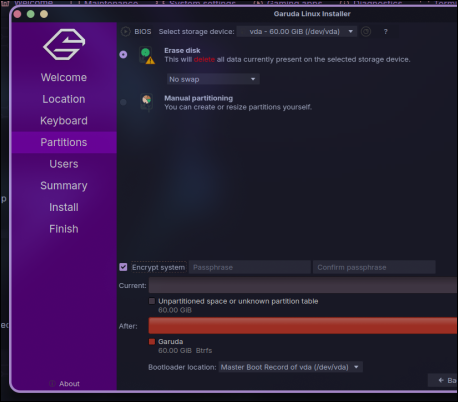The image size is (458, 402).
Task: Click the Erase disk drive warning icon
Action: [x=147, y=55]
